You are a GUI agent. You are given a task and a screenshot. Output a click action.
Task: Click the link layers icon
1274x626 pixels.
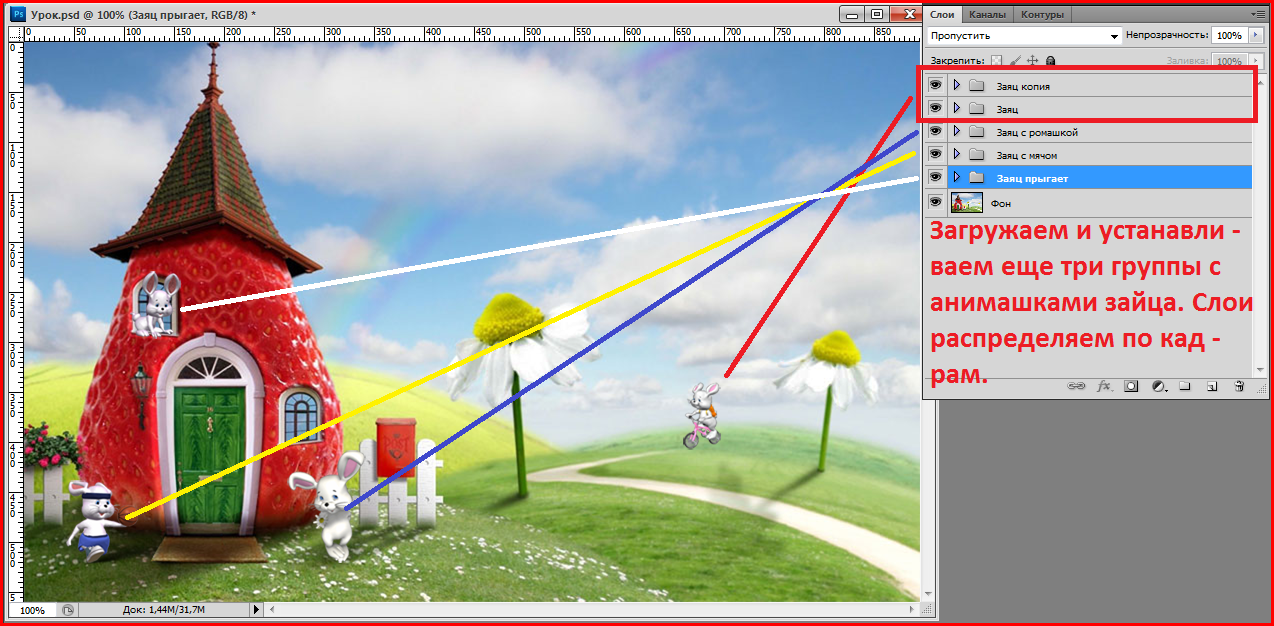pos(1076,385)
